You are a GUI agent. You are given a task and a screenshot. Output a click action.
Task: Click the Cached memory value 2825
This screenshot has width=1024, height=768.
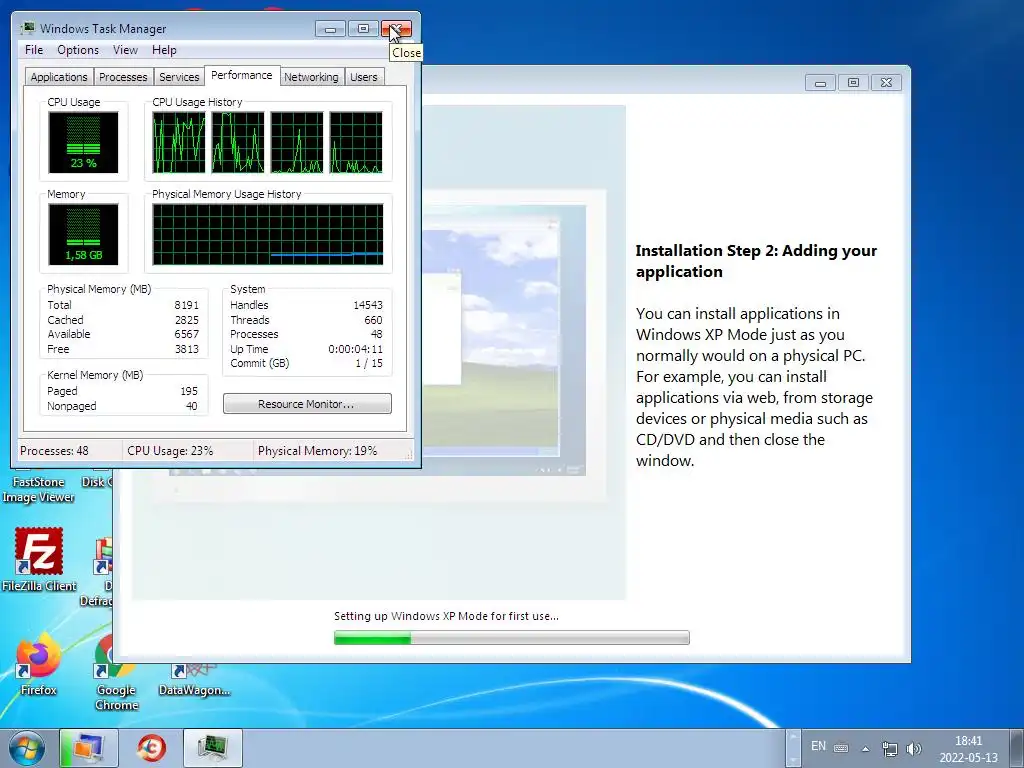click(186, 320)
